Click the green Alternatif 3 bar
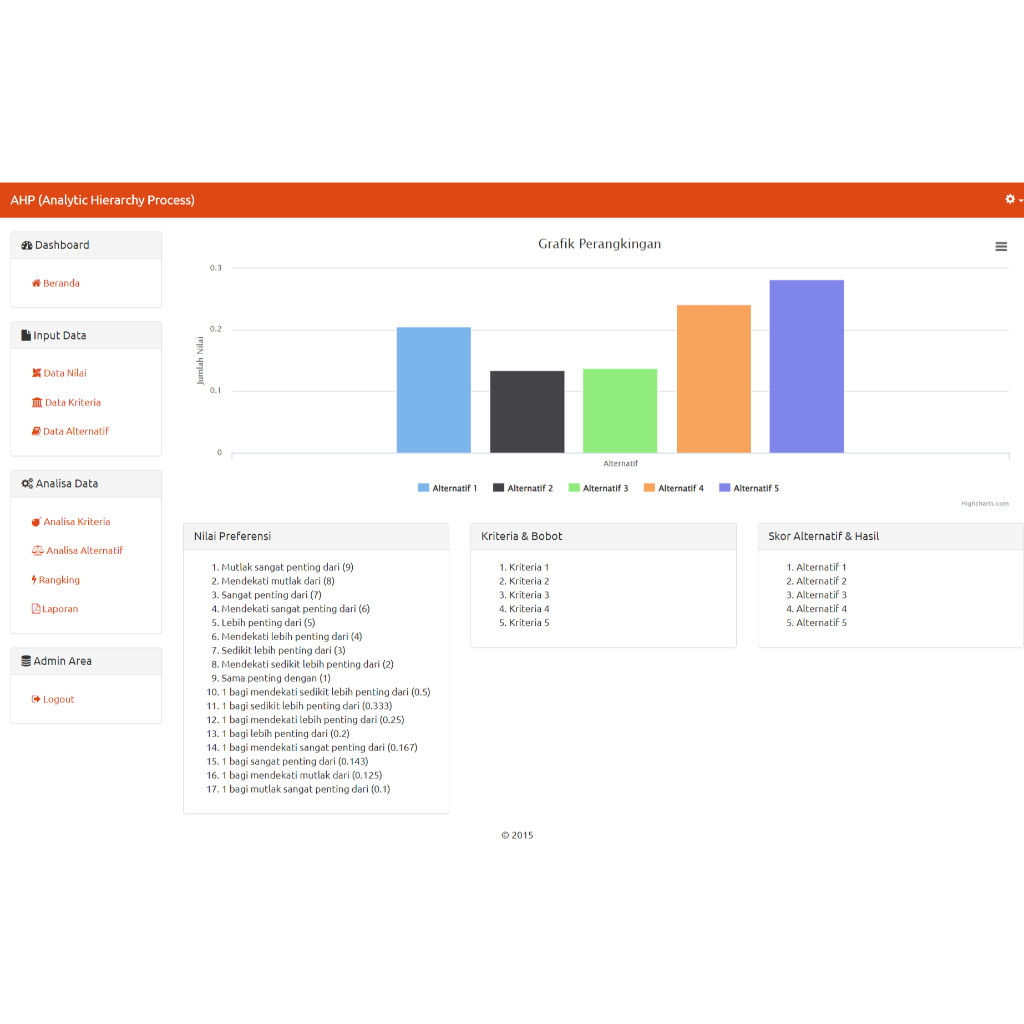Screen dimensions: 1024x1024 pos(619,410)
